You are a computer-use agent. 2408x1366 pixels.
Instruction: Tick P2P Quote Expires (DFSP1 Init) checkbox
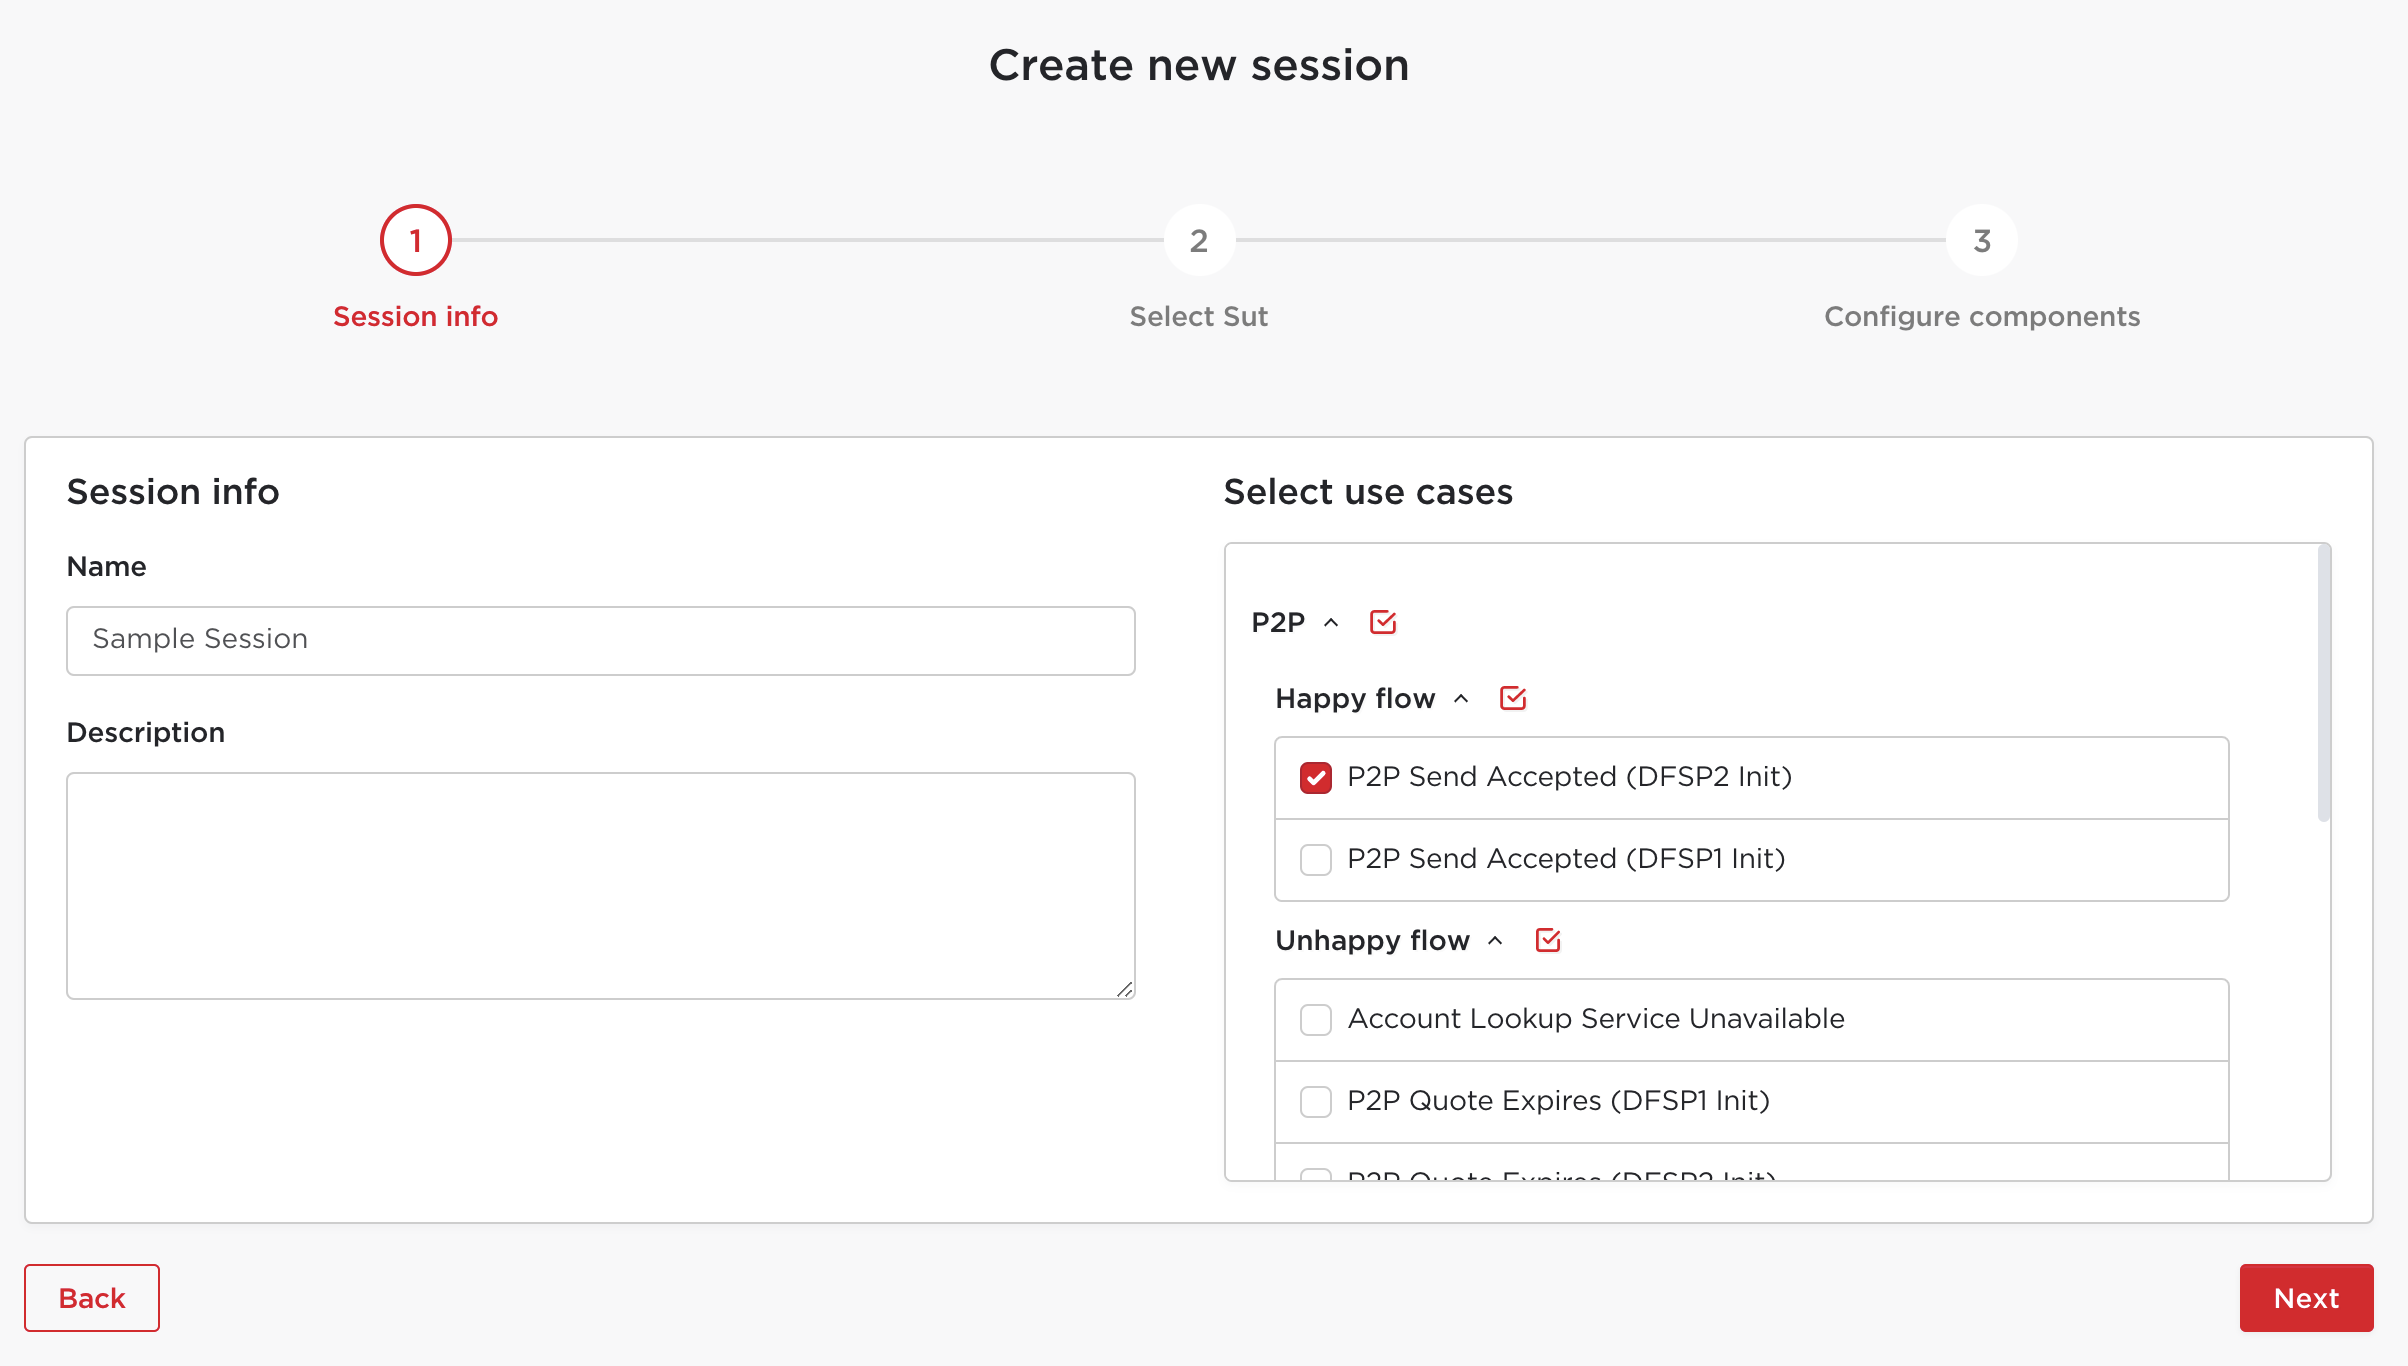[1316, 1101]
